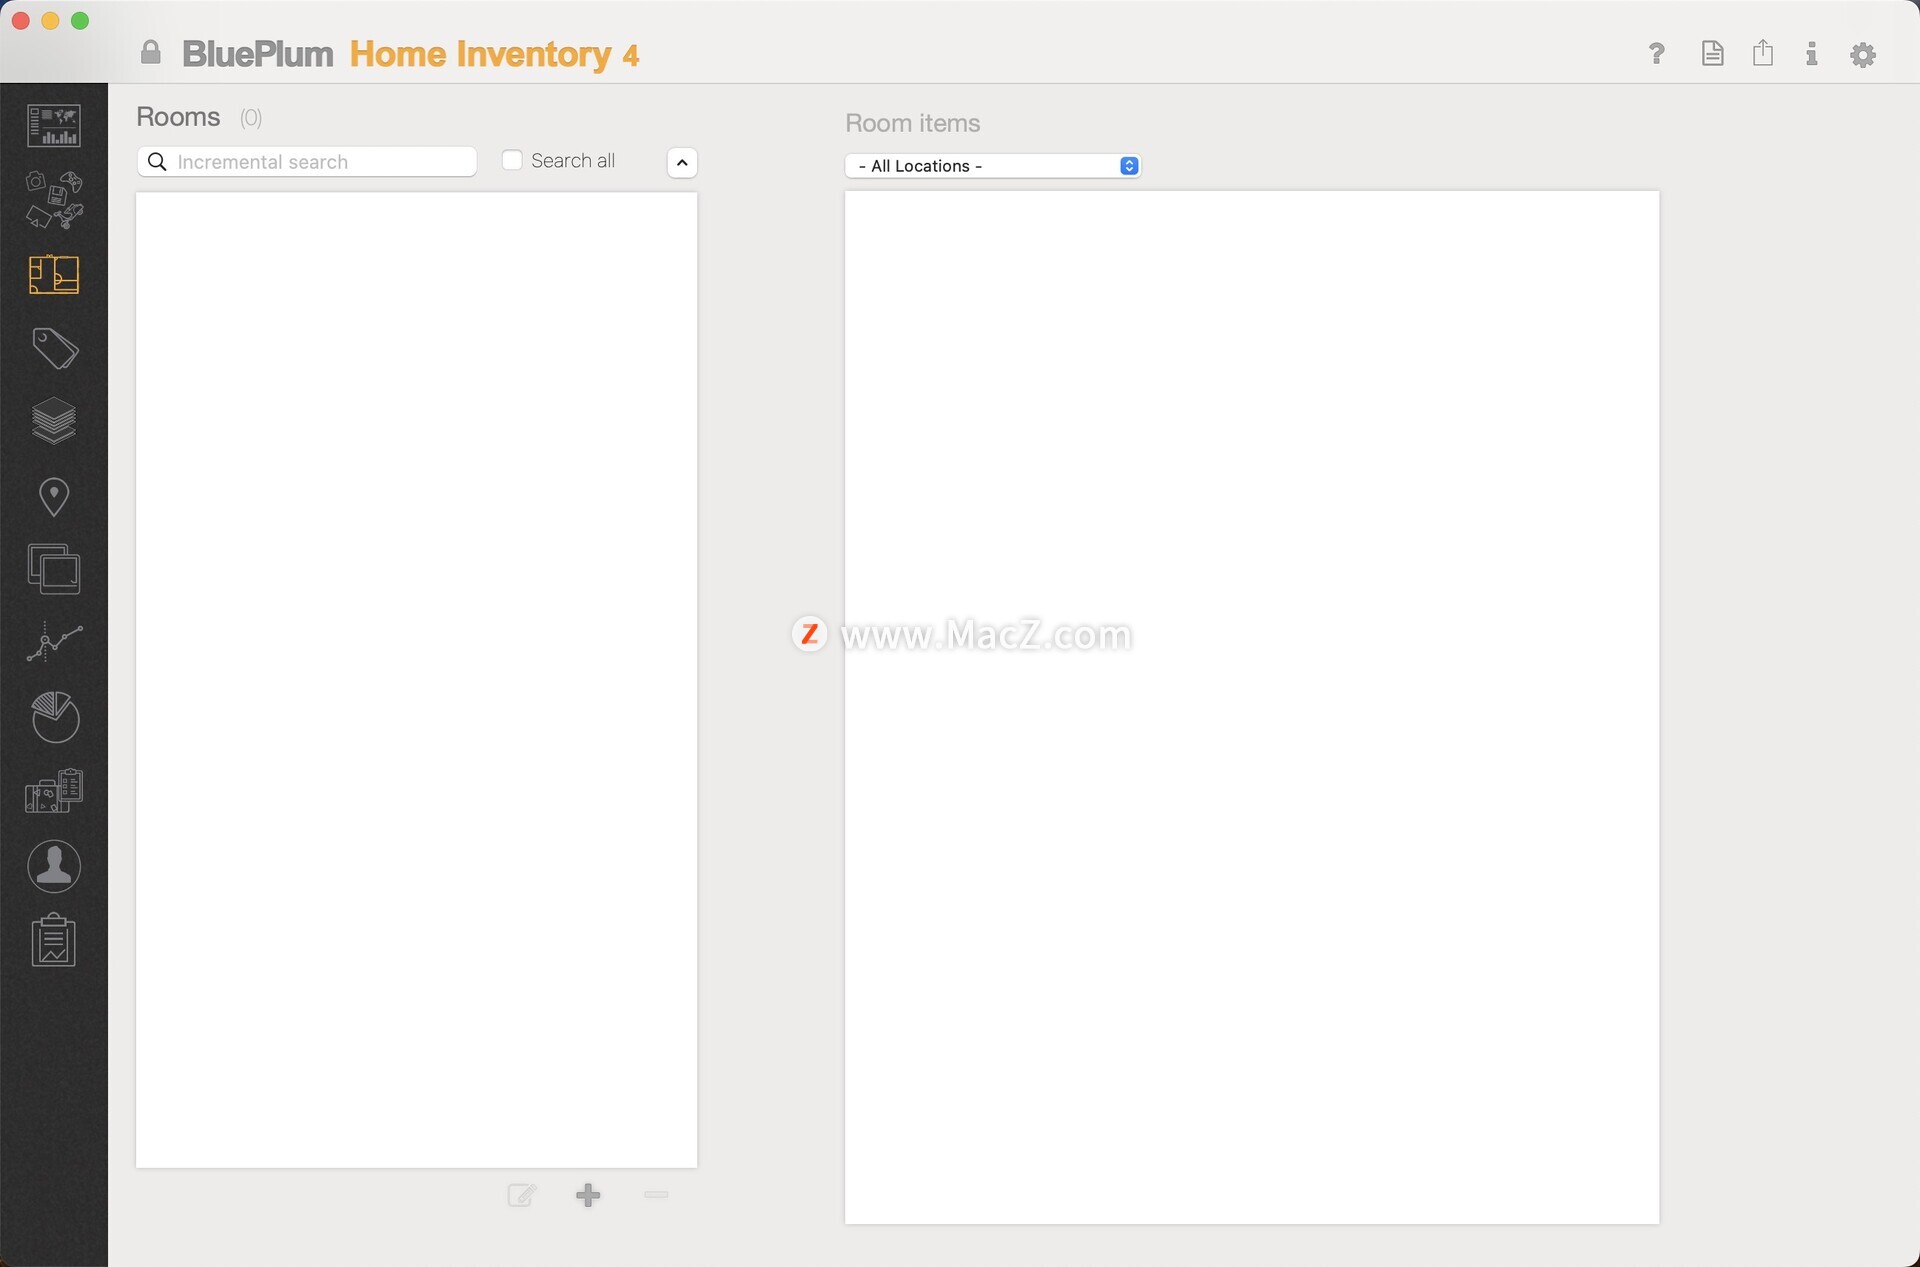Click the Incremental search input field
The height and width of the screenshot is (1267, 1920).
(307, 162)
